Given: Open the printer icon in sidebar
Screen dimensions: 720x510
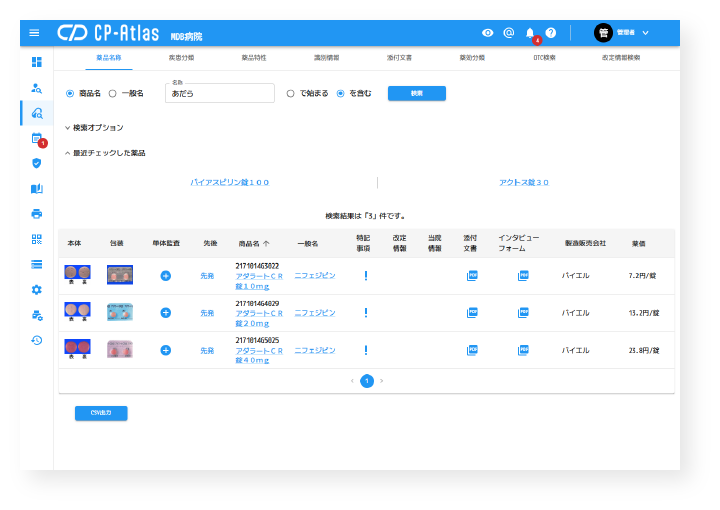Looking at the screenshot, I should 37,214.
